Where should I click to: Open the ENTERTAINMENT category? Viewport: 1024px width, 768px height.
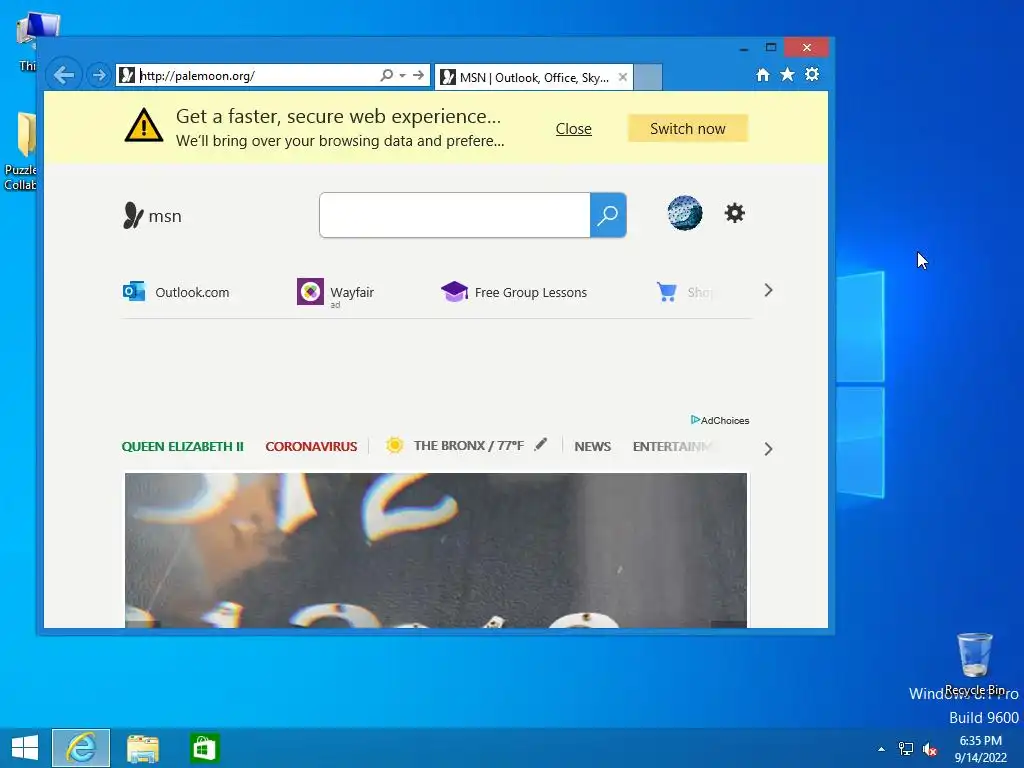(x=672, y=447)
